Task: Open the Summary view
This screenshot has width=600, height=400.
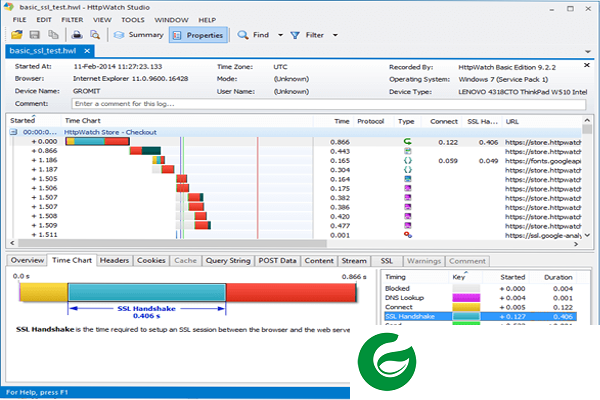Action: click(x=139, y=35)
